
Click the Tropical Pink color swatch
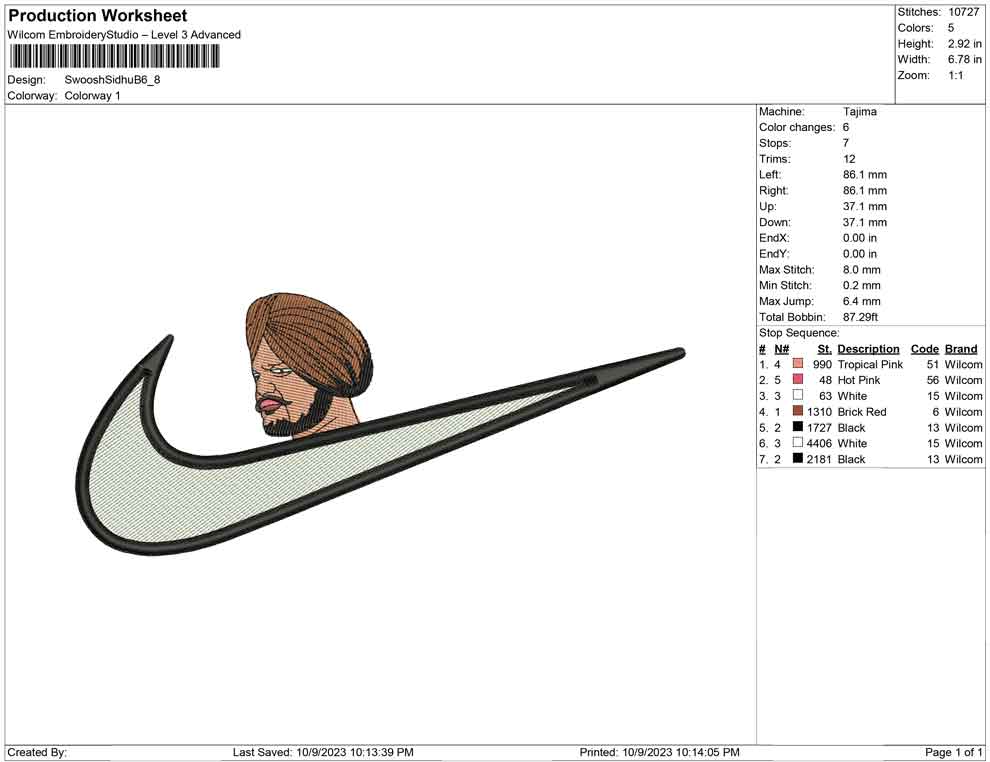(x=798, y=364)
